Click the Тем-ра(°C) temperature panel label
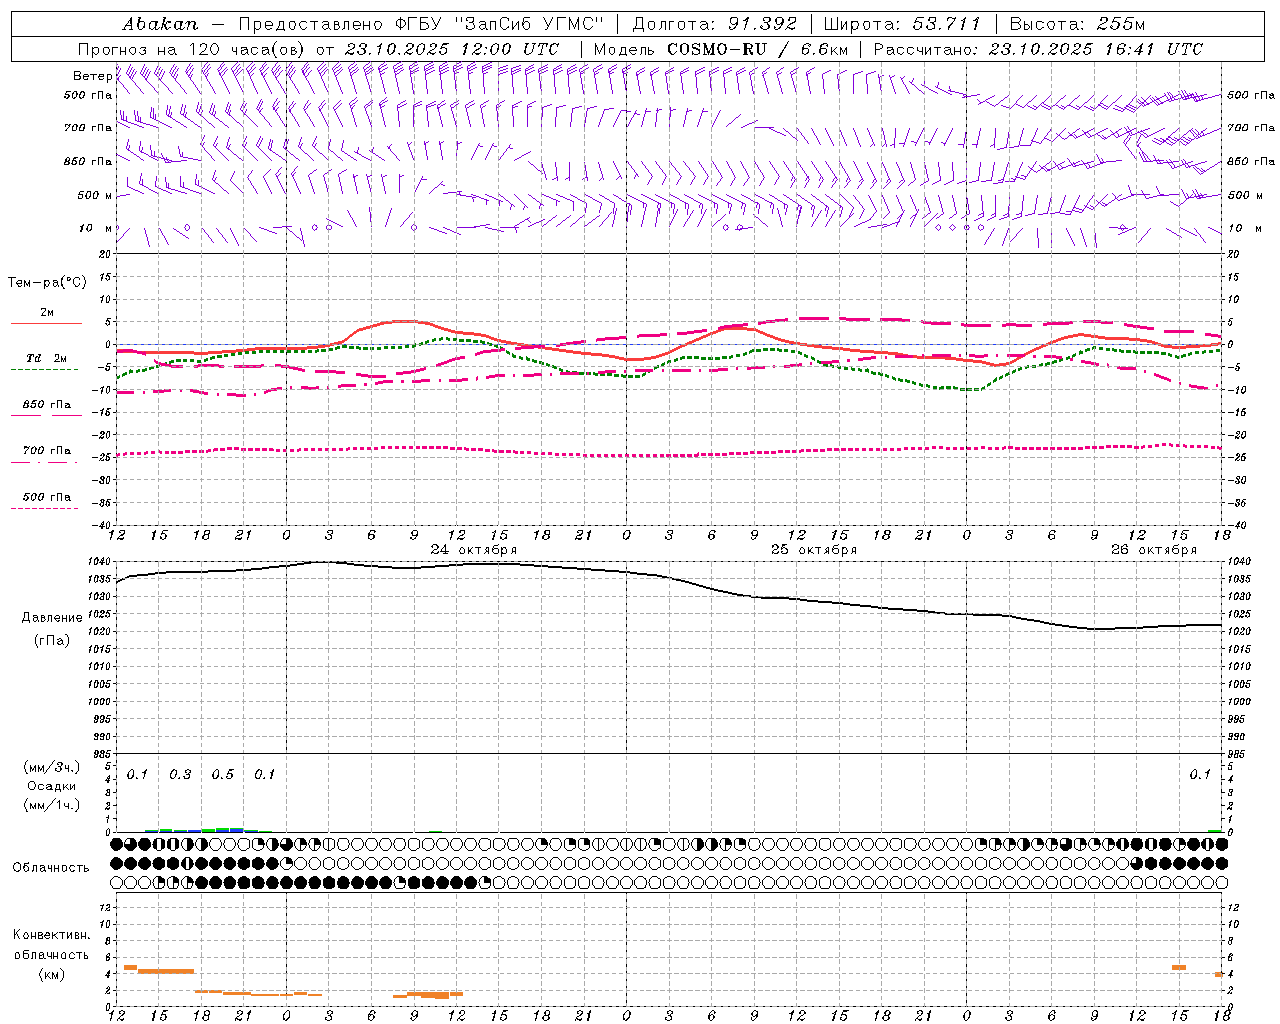 click(x=47, y=283)
